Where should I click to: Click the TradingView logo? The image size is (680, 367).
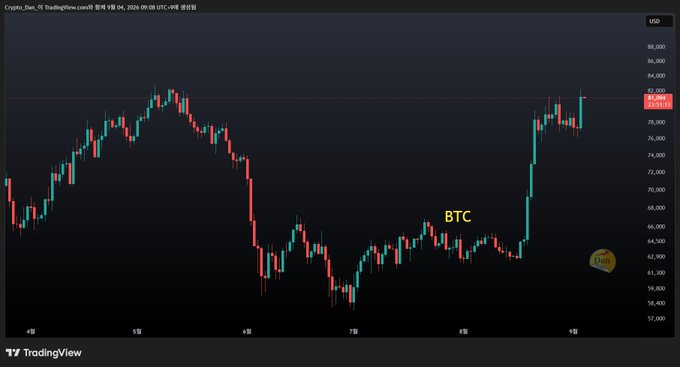click(x=43, y=353)
